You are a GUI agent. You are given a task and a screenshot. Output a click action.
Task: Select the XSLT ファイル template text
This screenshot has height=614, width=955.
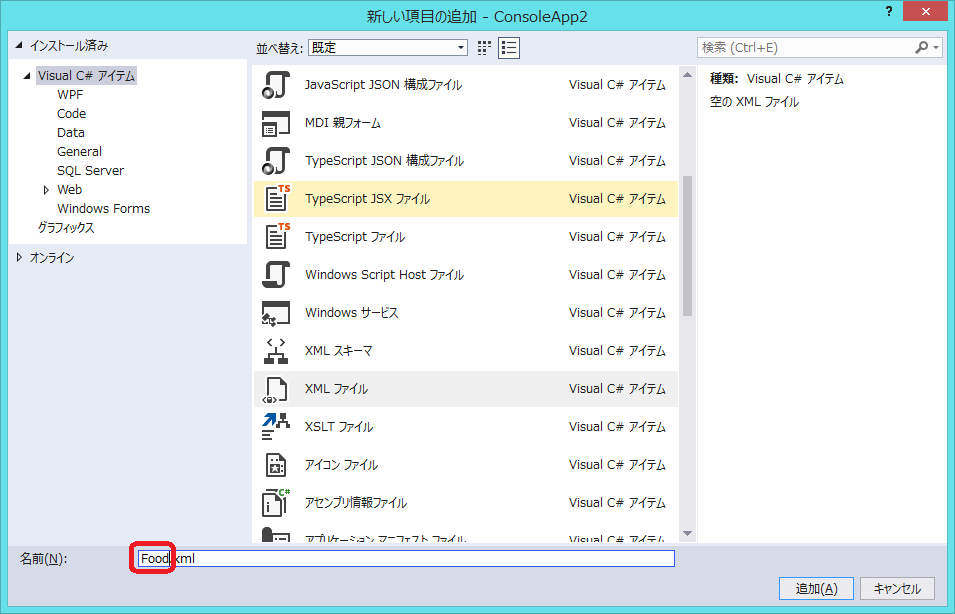point(339,427)
